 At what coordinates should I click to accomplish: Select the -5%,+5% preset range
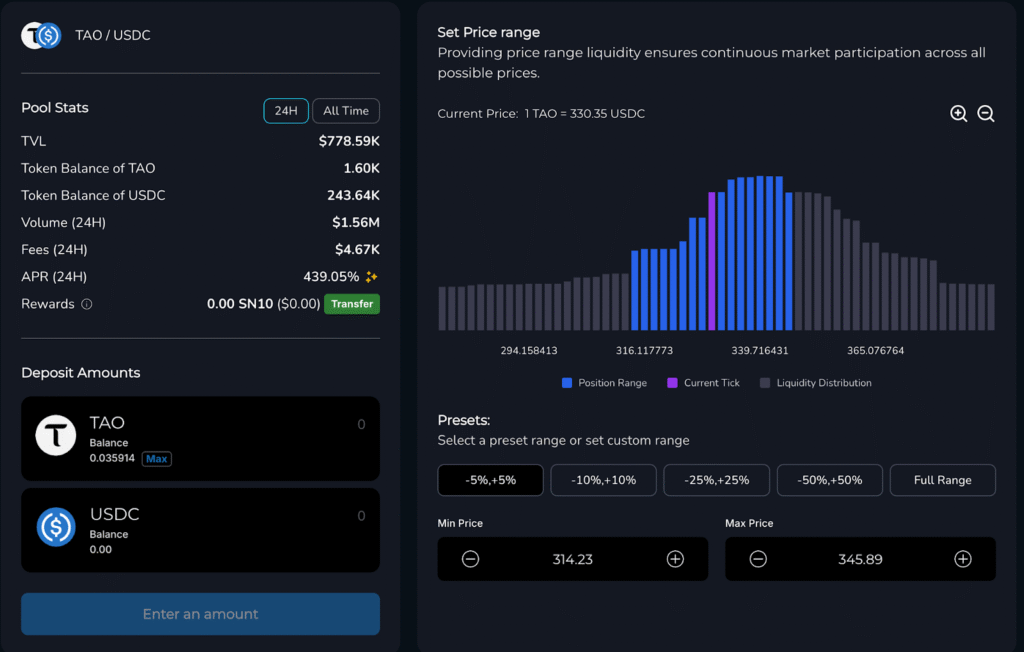(x=490, y=480)
